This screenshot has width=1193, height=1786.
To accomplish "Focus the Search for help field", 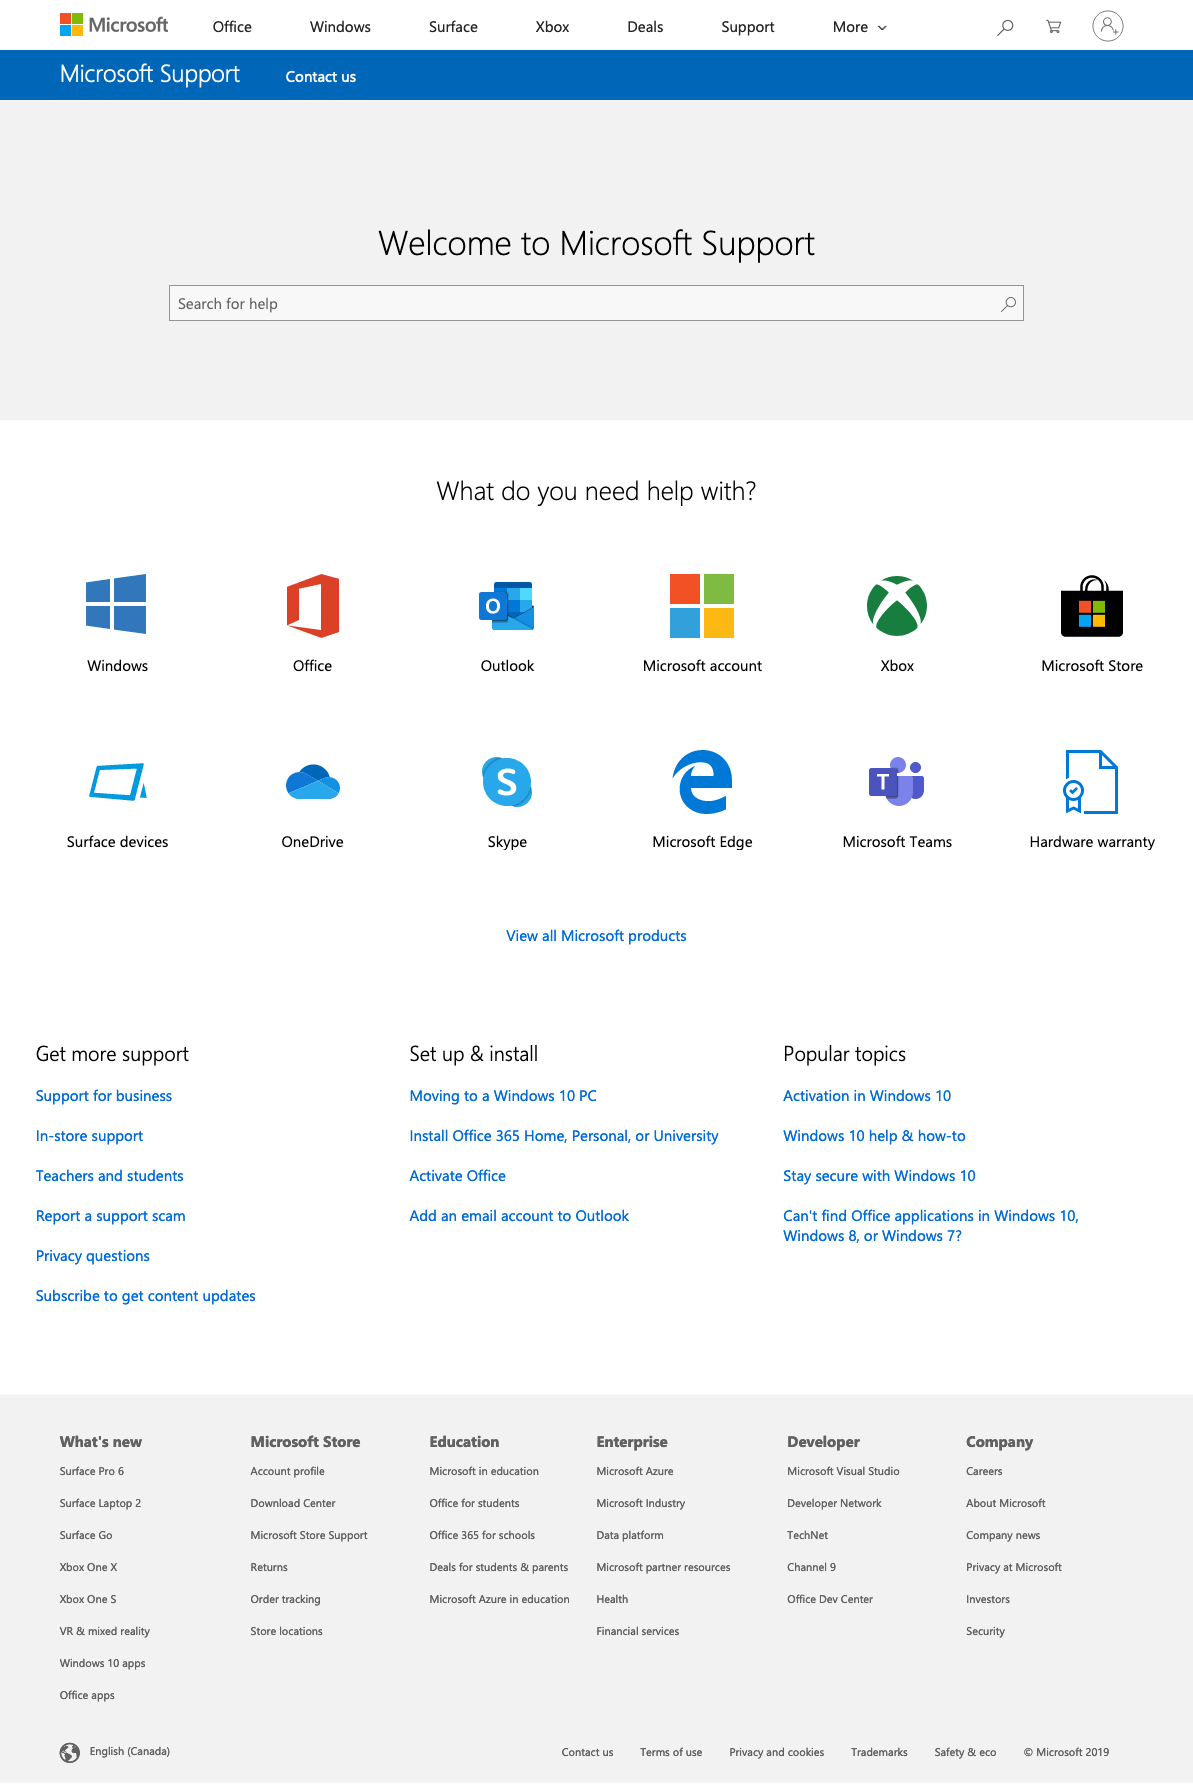I will point(596,303).
